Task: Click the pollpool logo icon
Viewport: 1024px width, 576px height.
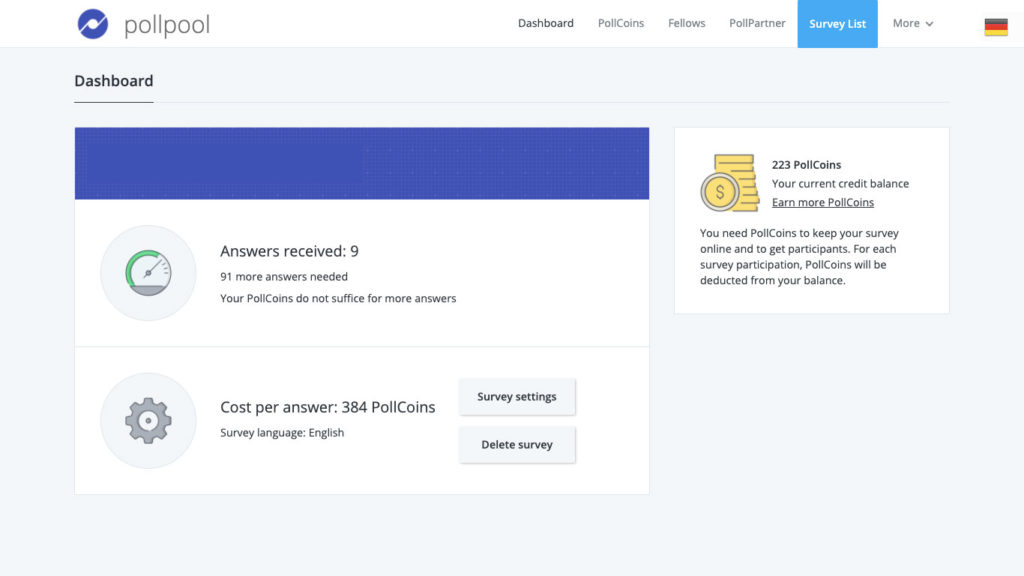Action: pyautogui.click(x=93, y=24)
